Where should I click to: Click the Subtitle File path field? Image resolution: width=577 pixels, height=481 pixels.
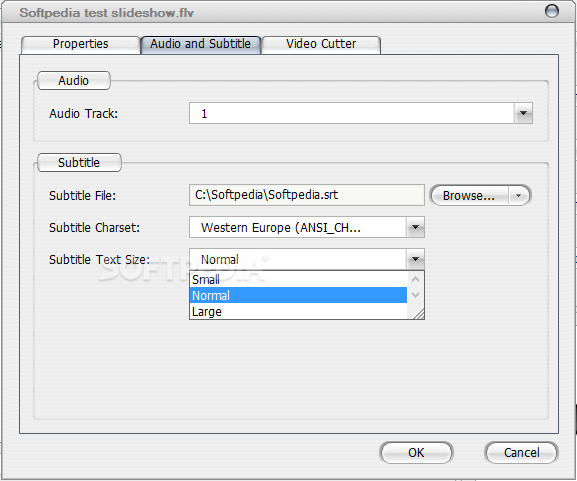click(307, 195)
